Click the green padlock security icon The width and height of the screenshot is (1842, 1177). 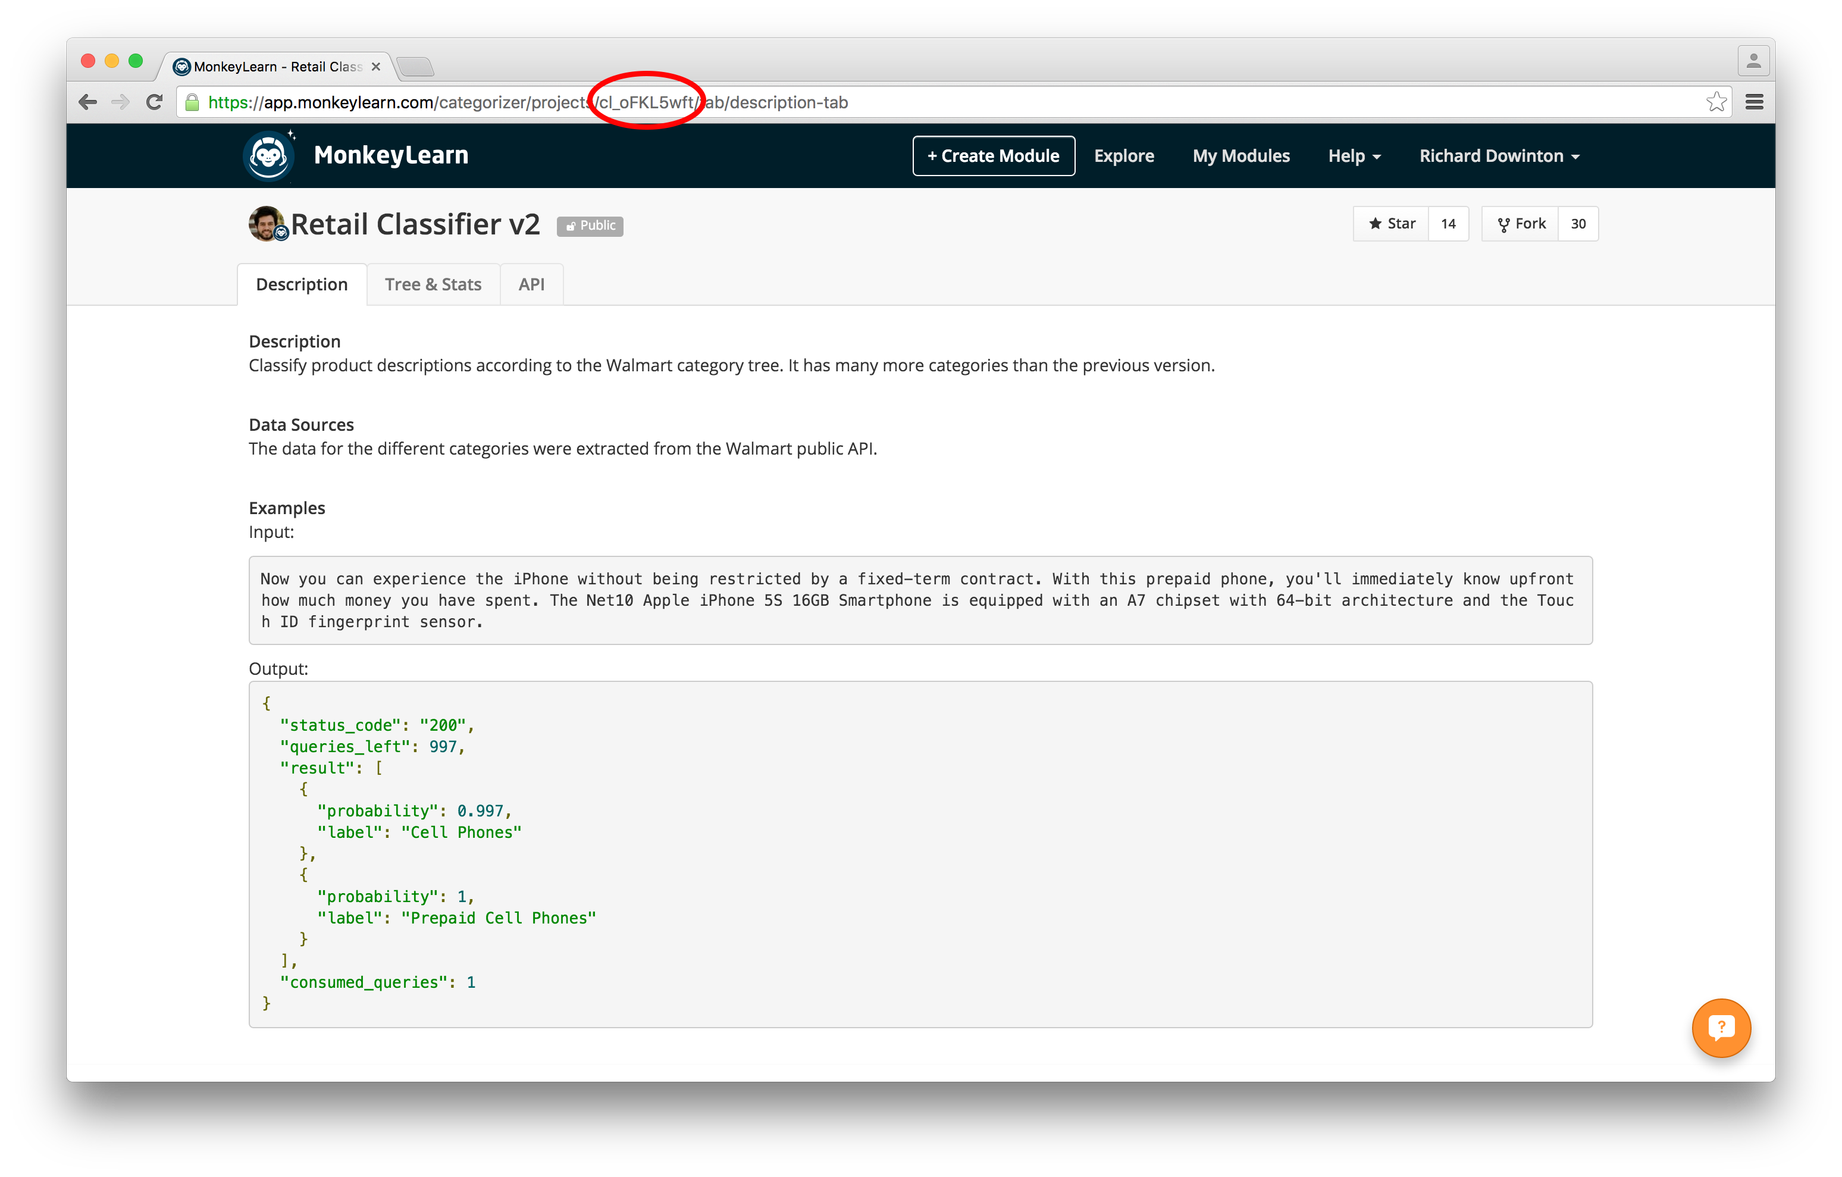(x=192, y=102)
